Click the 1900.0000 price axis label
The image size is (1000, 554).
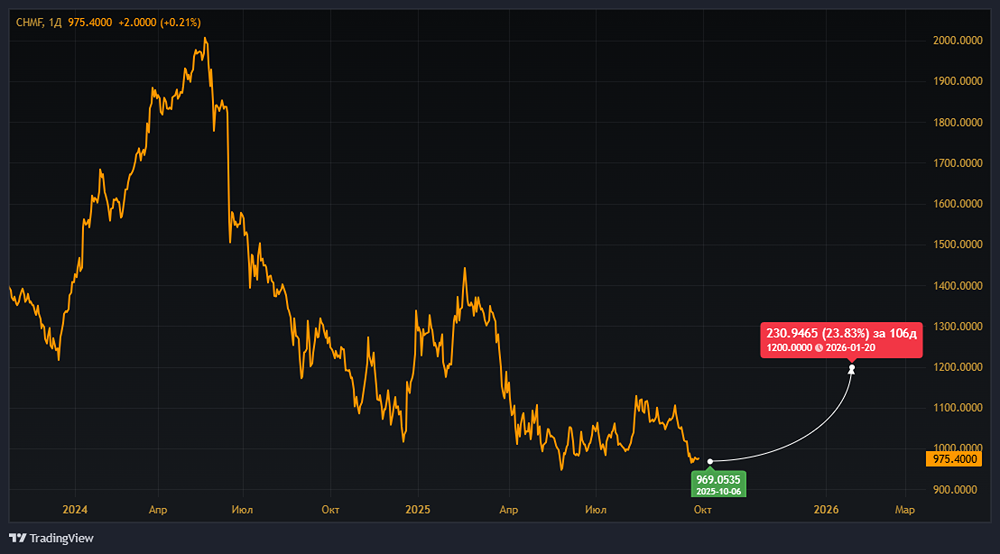[x=957, y=81]
